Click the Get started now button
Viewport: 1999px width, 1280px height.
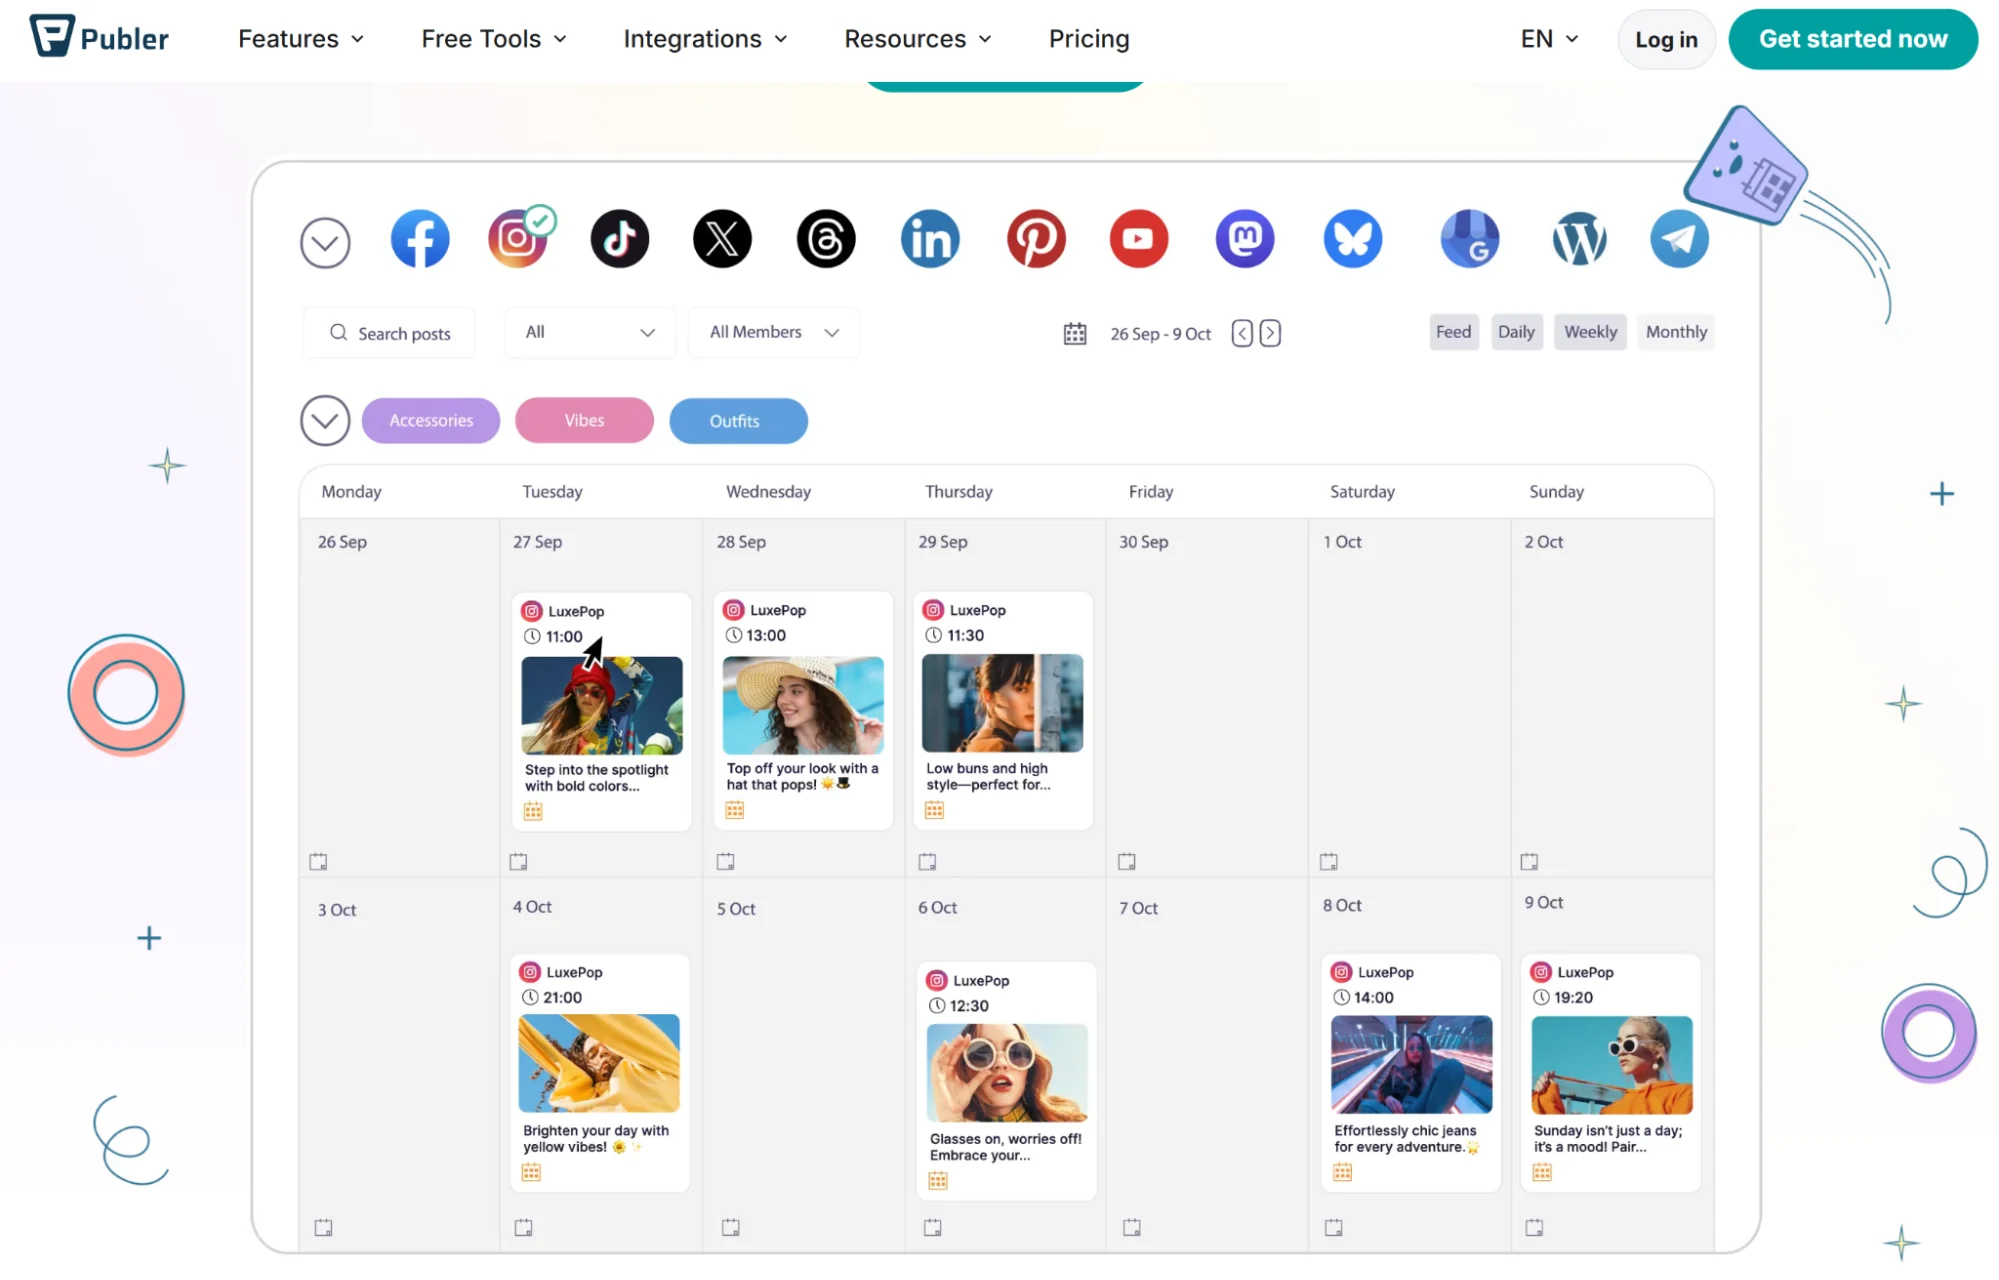click(x=1852, y=39)
